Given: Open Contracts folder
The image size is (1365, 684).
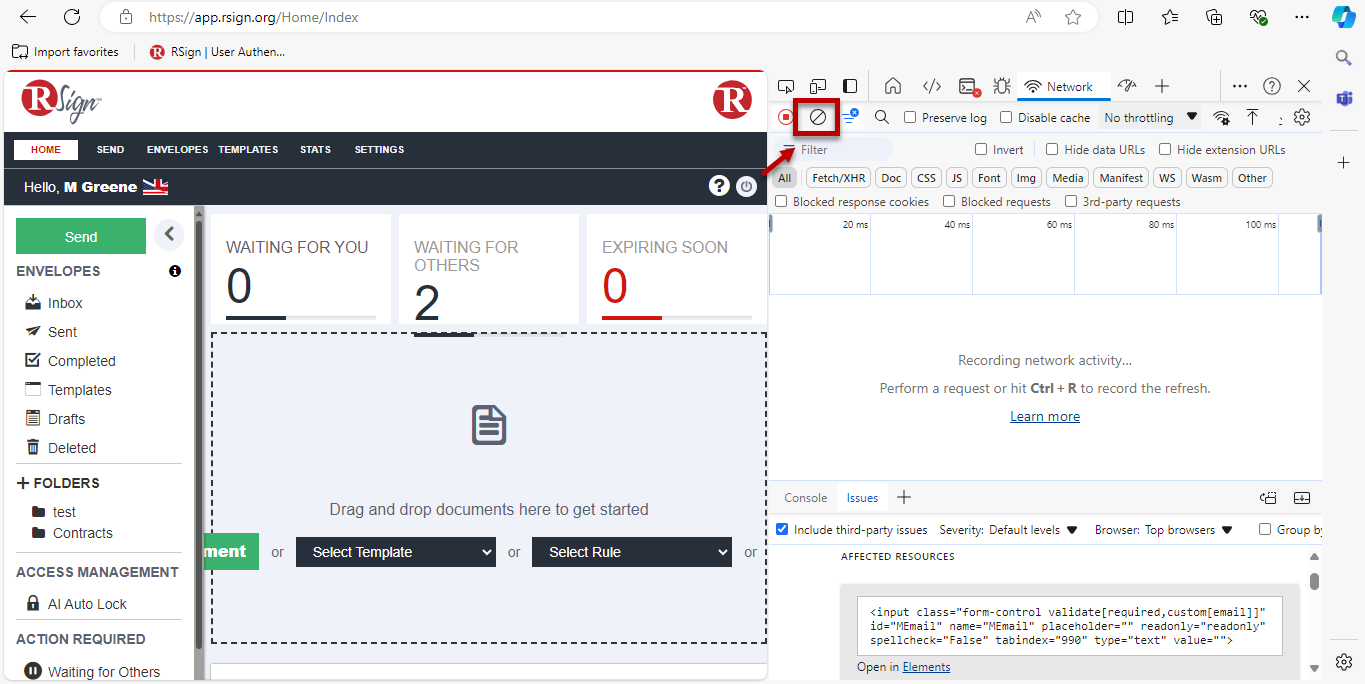Looking at the screenshot, I should coord(82,533).
